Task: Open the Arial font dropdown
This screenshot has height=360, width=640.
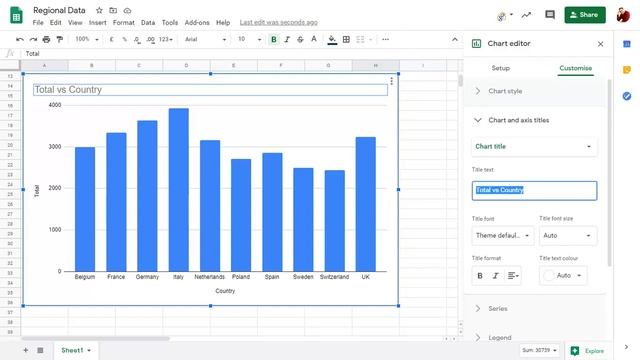Action: [205, 40]
